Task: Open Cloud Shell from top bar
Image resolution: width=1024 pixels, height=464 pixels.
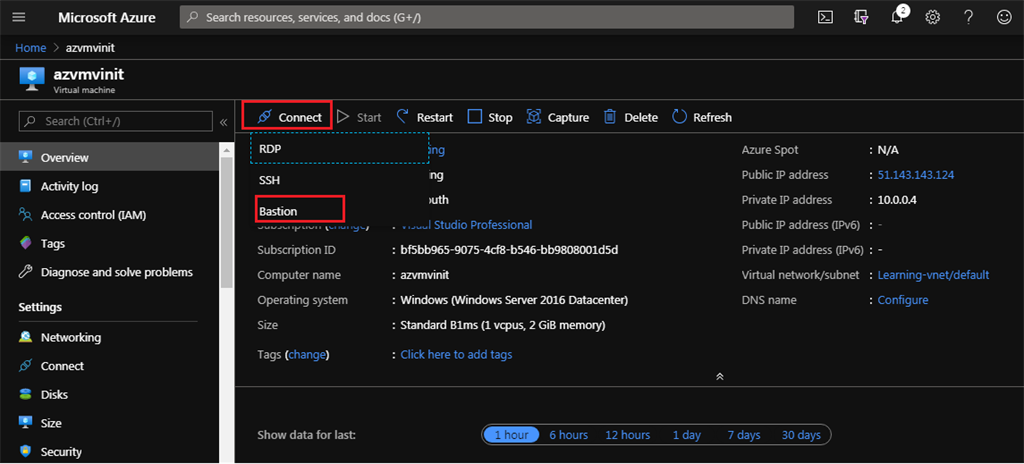Action: click(825, 18)
